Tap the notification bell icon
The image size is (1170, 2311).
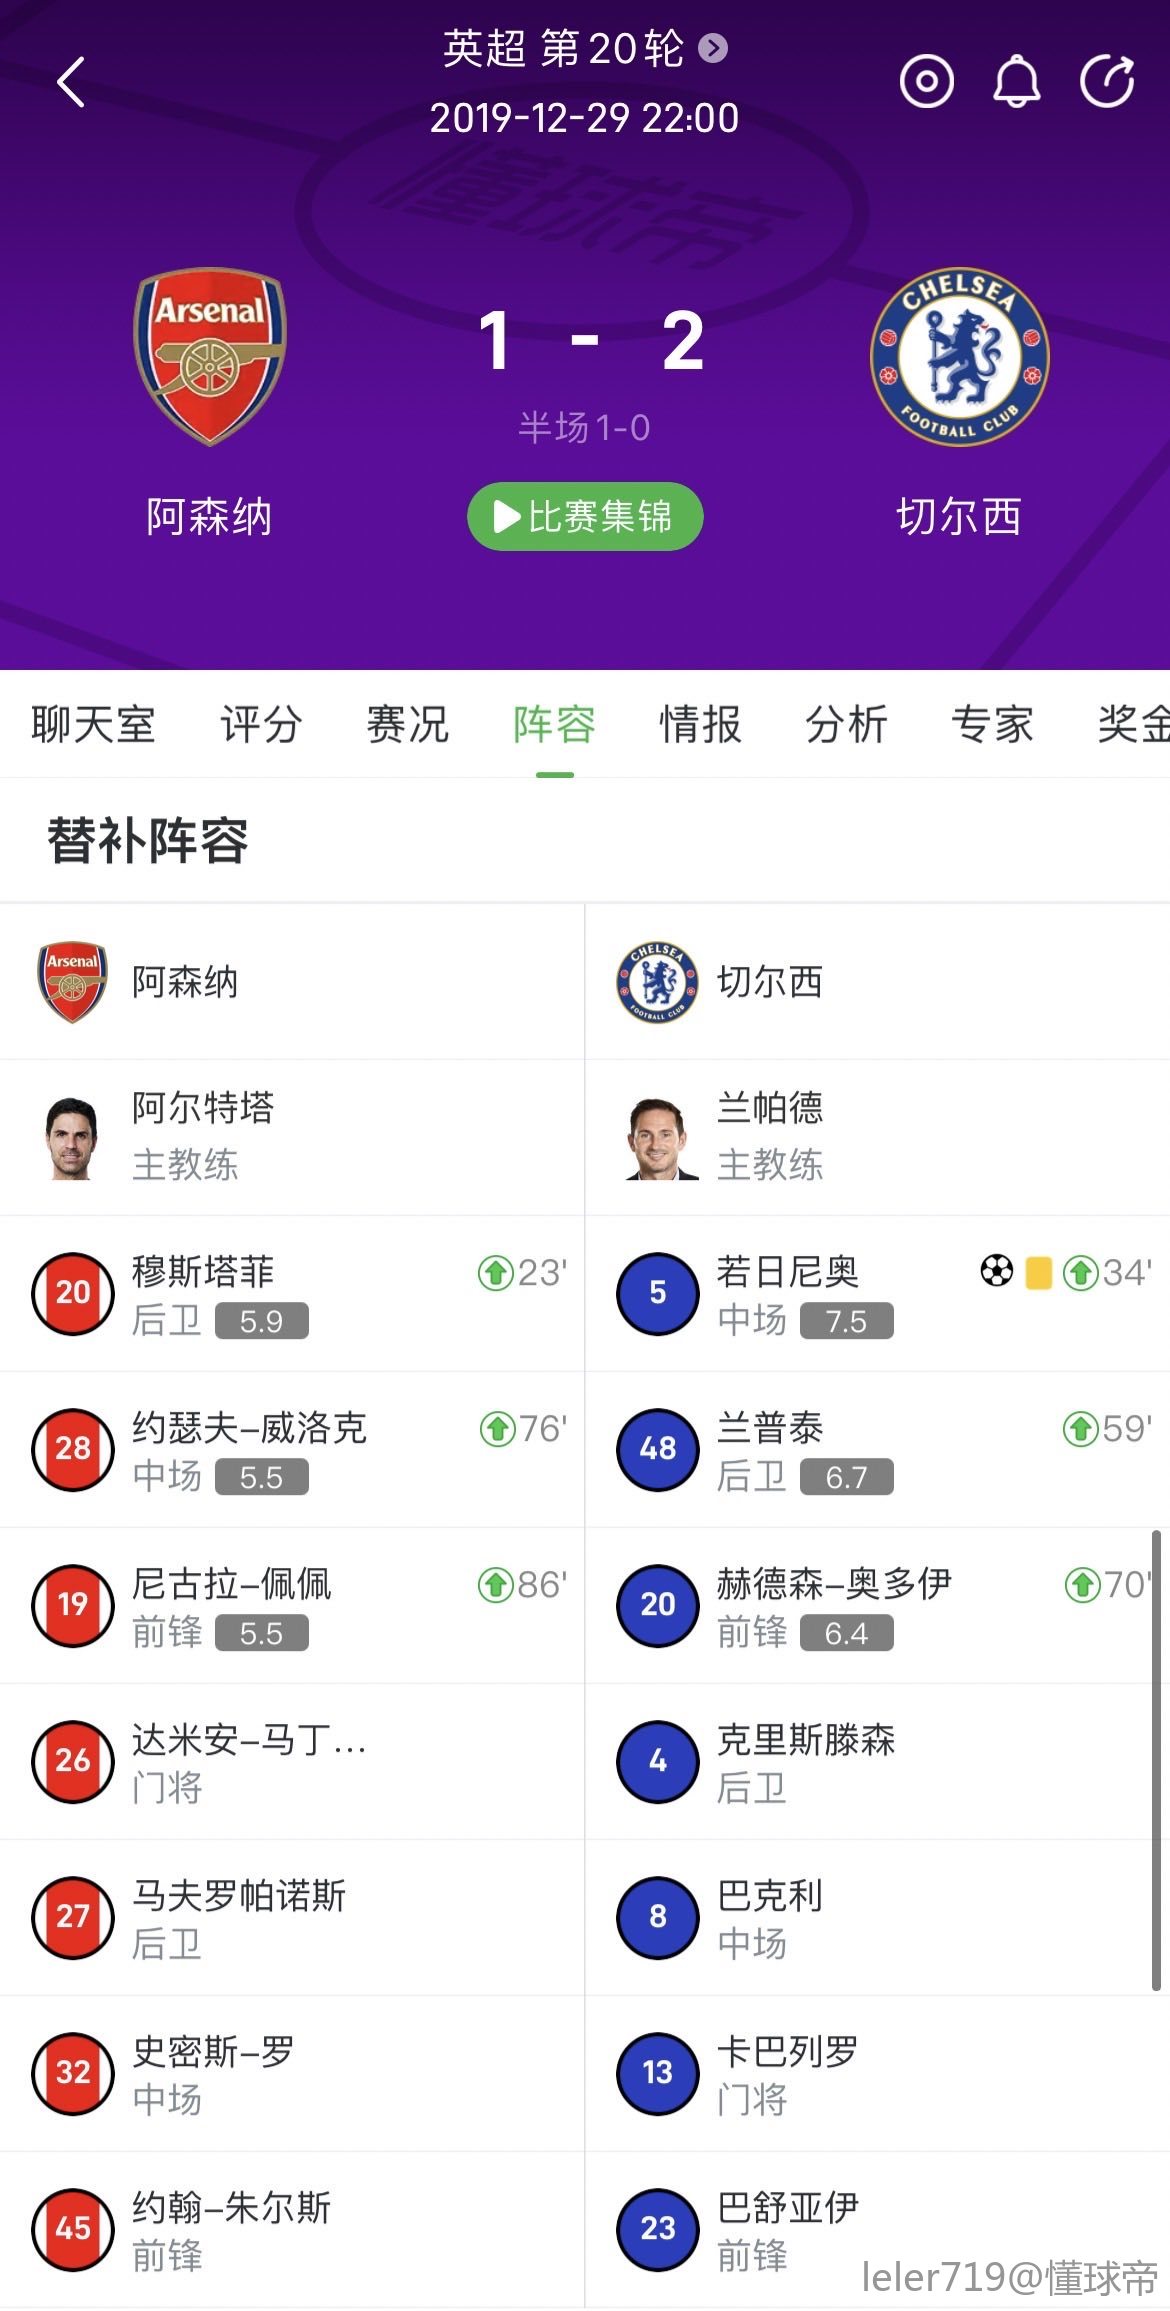point(1016,82)
